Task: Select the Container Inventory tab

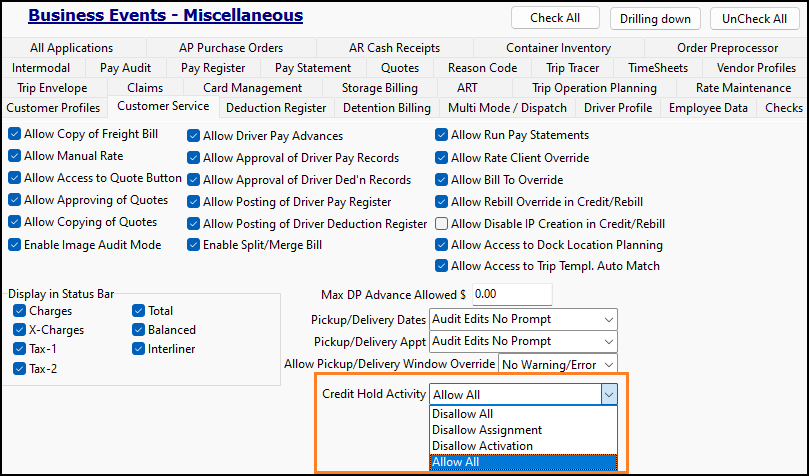Action: (x=558, y=48)
